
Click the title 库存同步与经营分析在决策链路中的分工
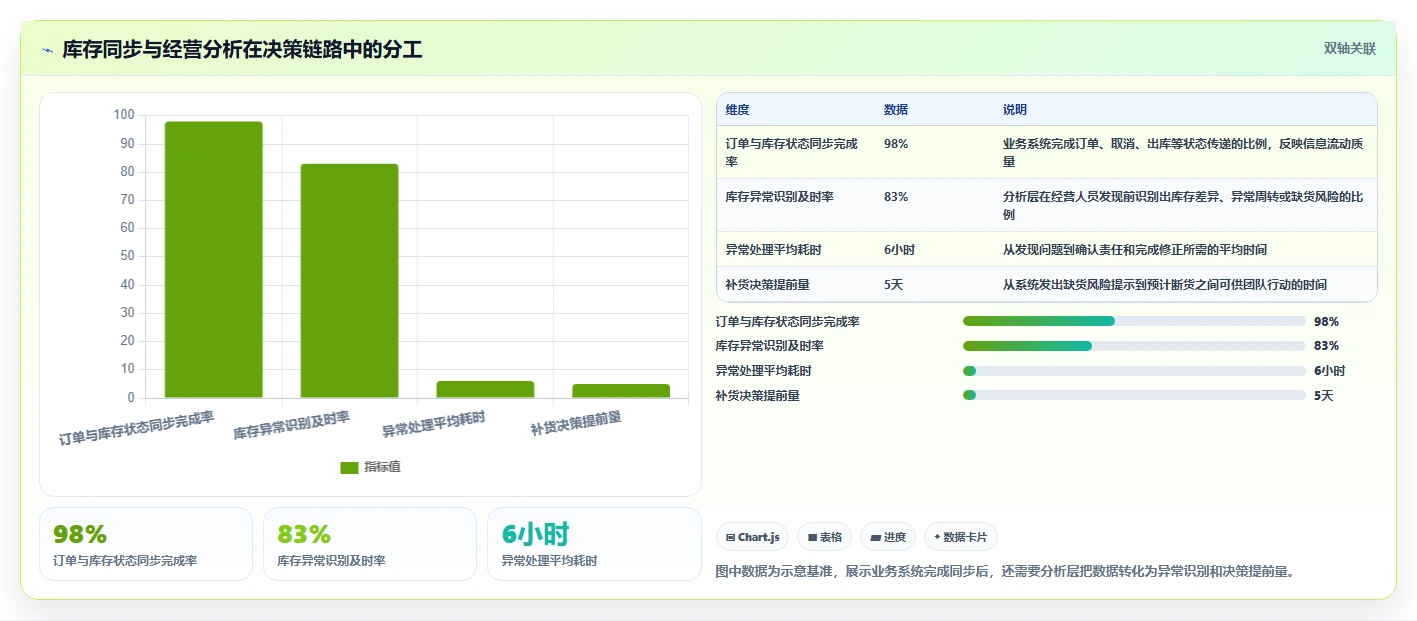click(242, 50)
